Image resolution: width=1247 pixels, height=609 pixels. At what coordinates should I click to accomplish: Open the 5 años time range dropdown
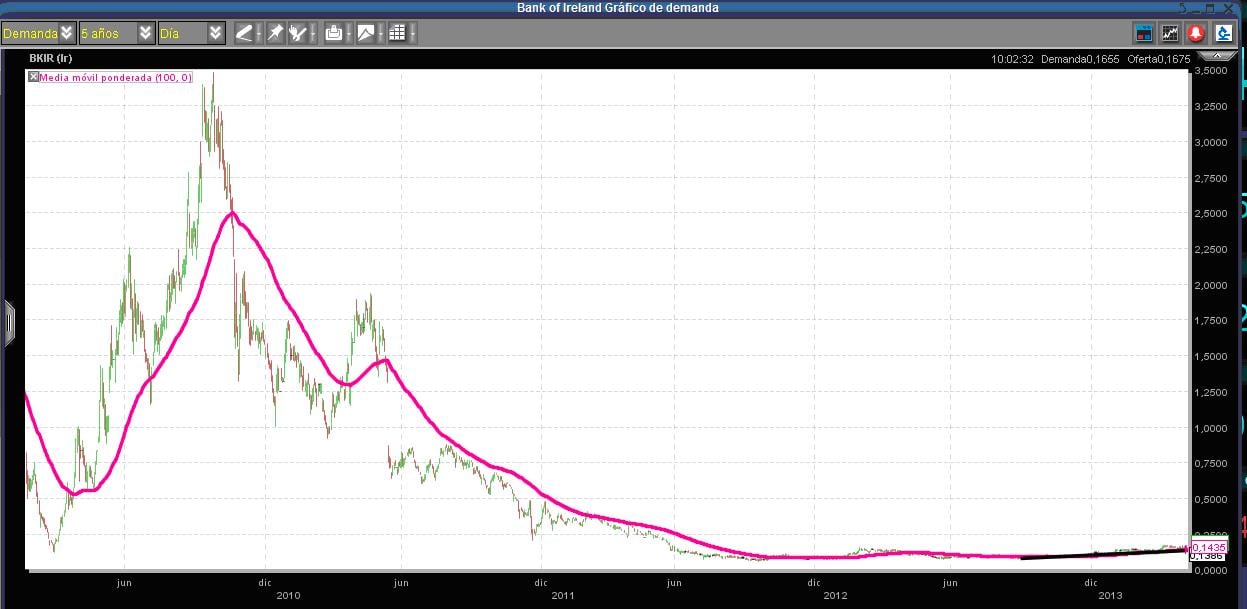click(116, 33)
